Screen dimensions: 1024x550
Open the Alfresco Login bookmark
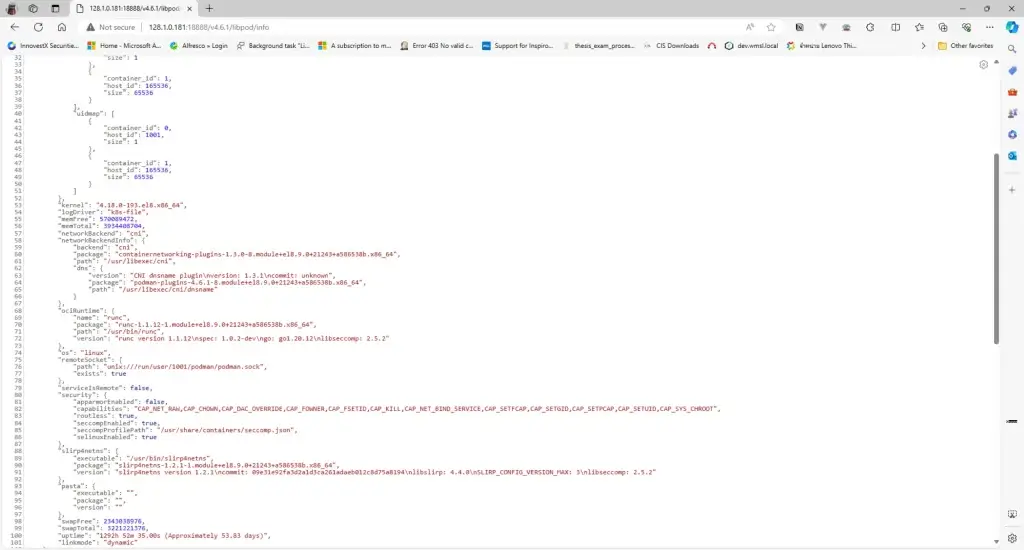coord(199,46)
